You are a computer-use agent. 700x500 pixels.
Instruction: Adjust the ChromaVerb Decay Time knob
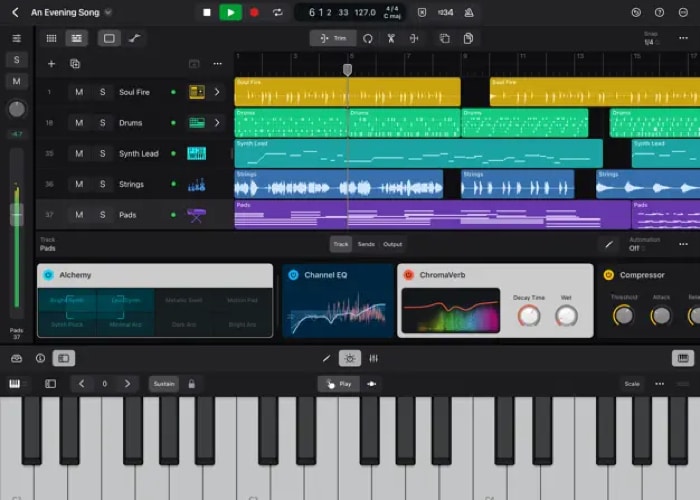tap(528, 315)
